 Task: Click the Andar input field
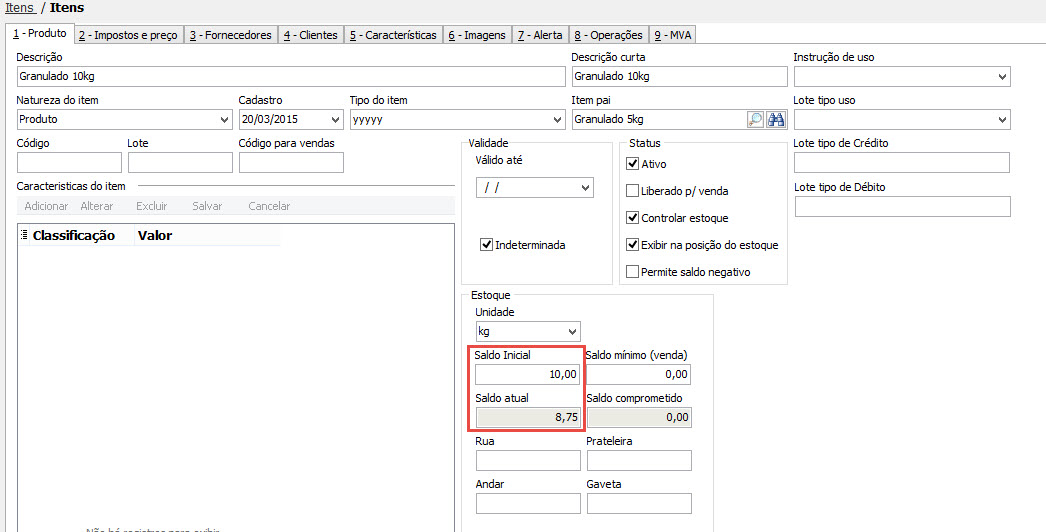click(x=528, y=503)
